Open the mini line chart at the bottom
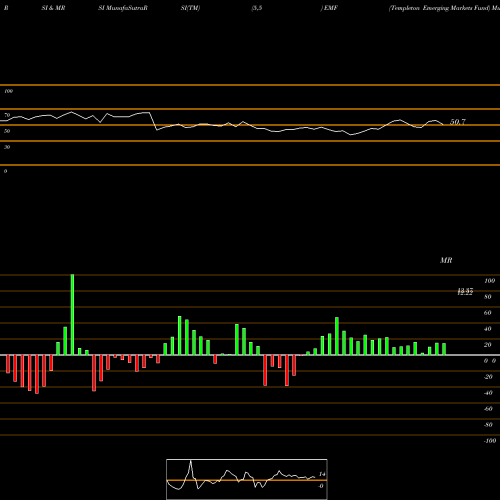Viewport: 500px width, 500px height. tap(247, 479)
